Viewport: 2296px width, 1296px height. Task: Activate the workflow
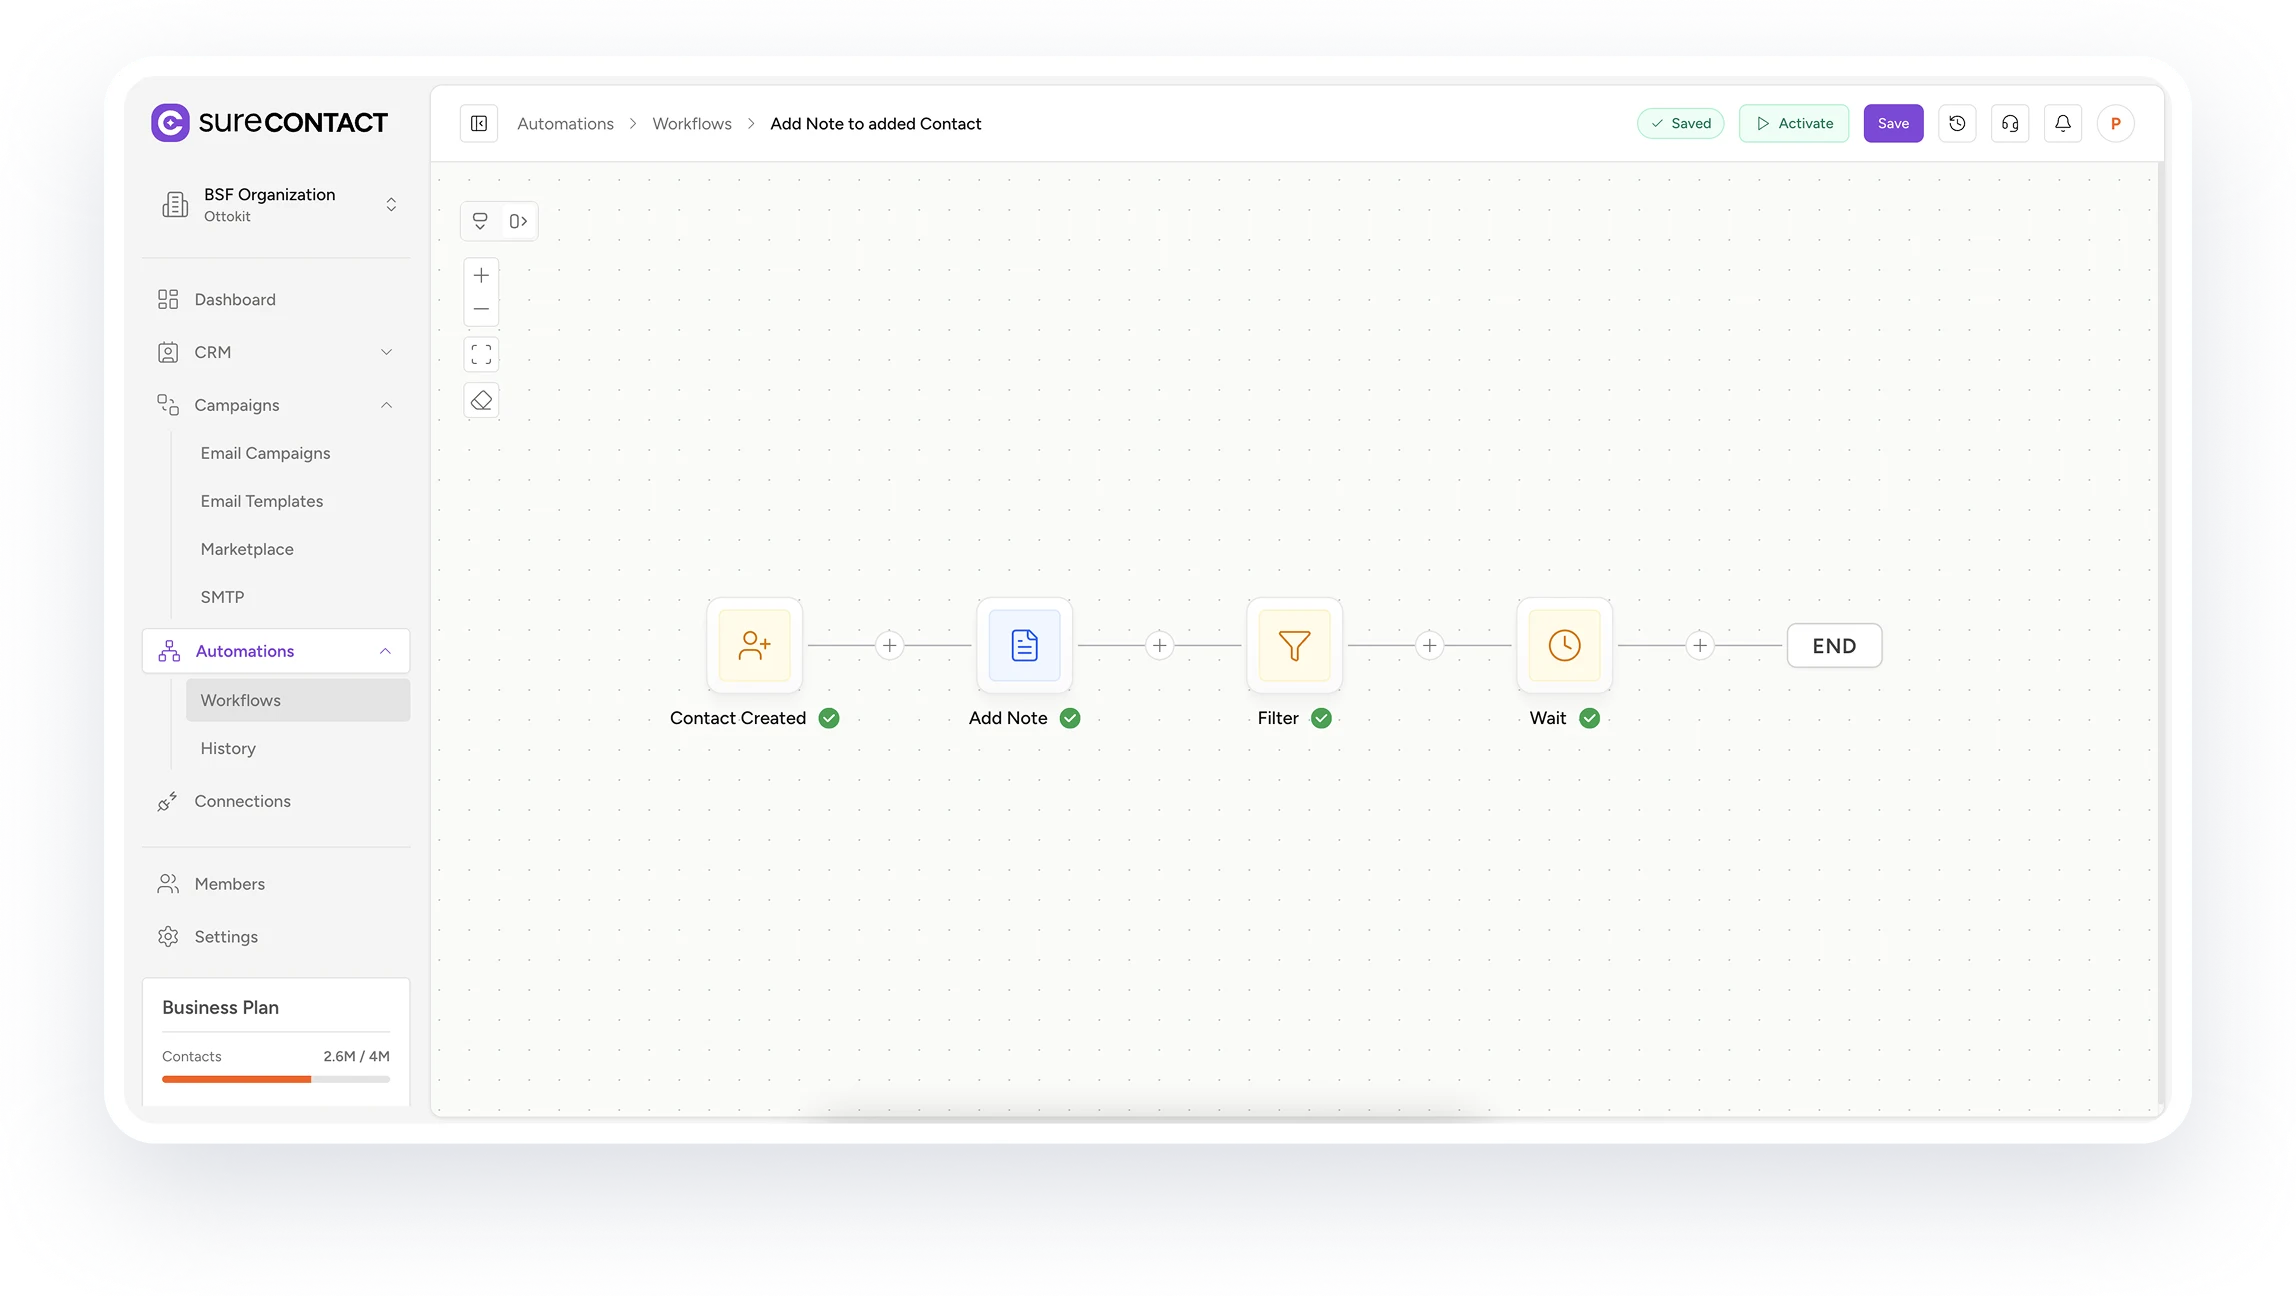click(x=1793, y=123)
